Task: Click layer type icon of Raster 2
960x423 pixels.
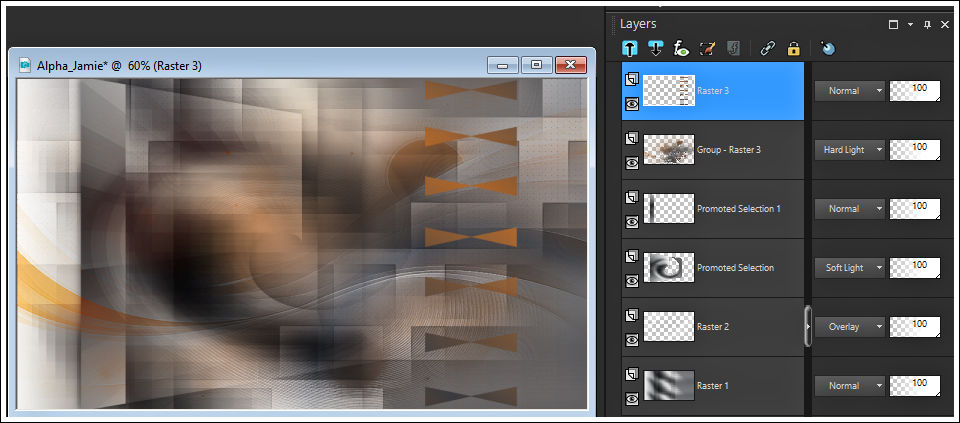Action: 632,315
